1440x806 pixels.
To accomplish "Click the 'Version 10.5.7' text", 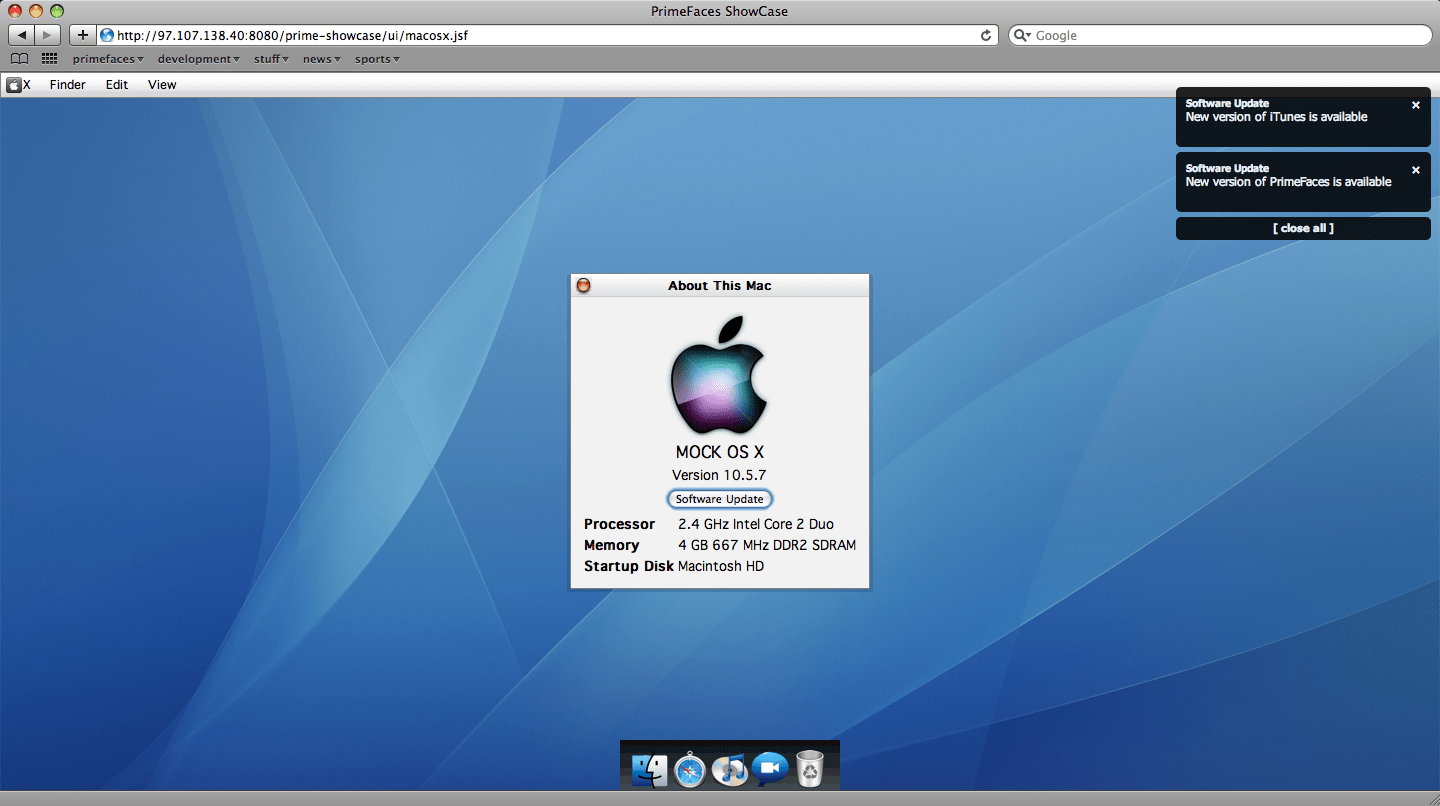I will coord(719,475).
